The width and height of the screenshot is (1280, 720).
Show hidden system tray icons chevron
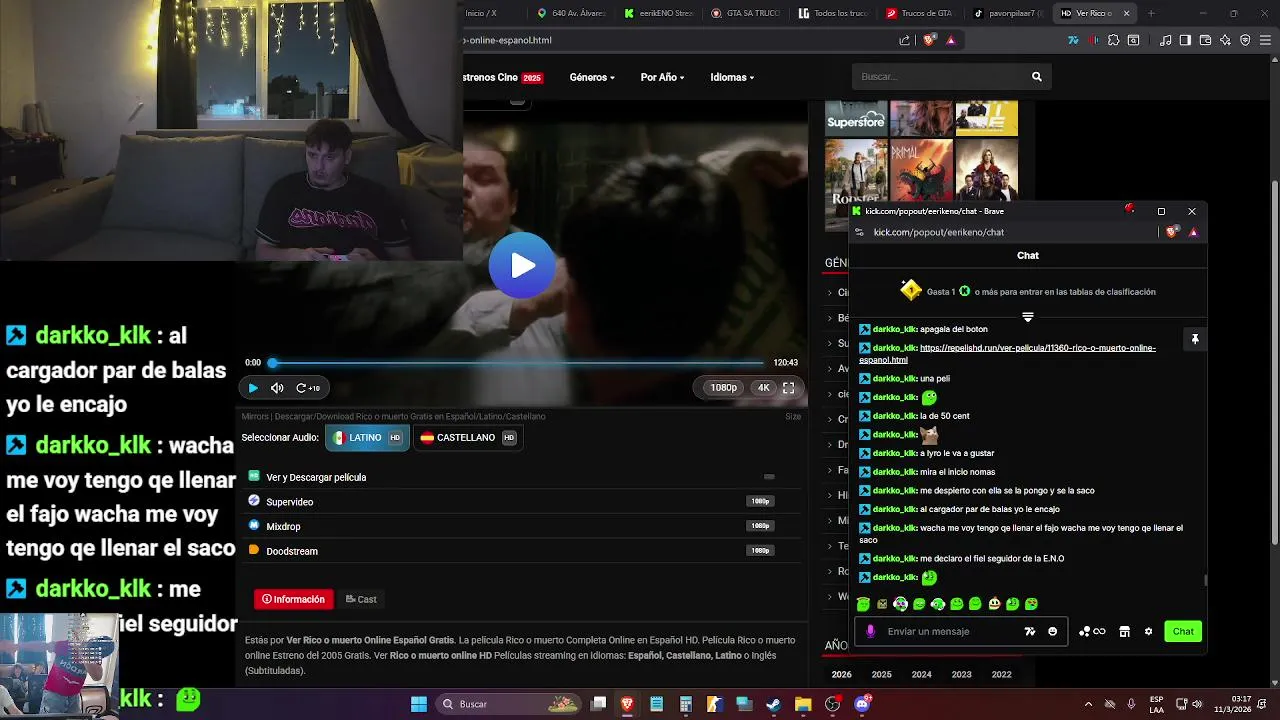point(1089,704)
